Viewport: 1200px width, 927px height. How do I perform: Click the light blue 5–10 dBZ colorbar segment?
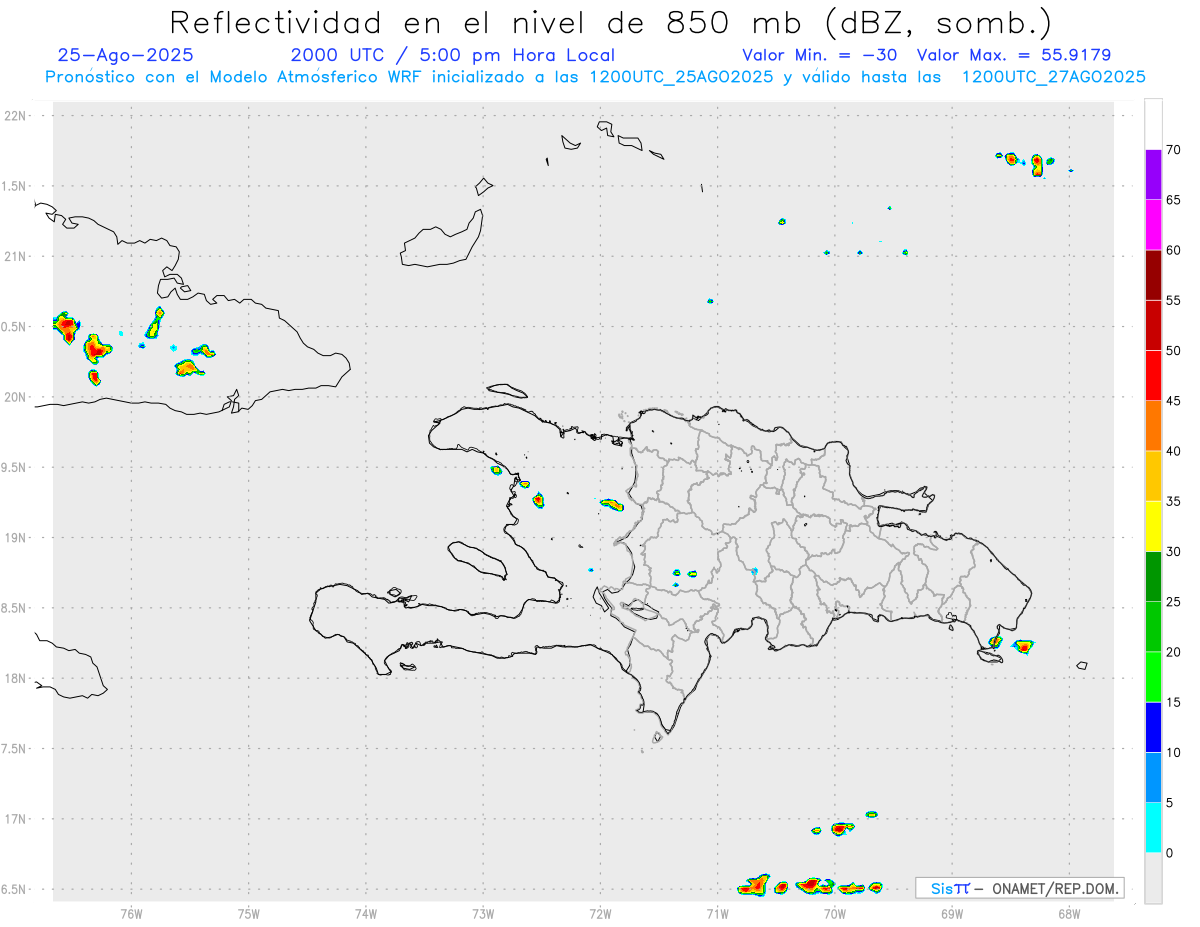click(x=1154, y=778)
